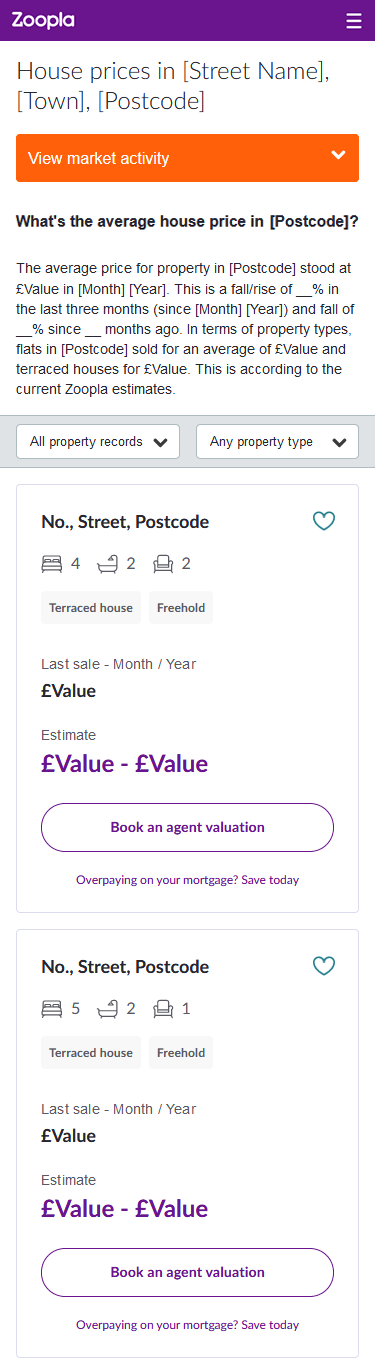Favourite the first property with heart icon

tap(323, 521)
